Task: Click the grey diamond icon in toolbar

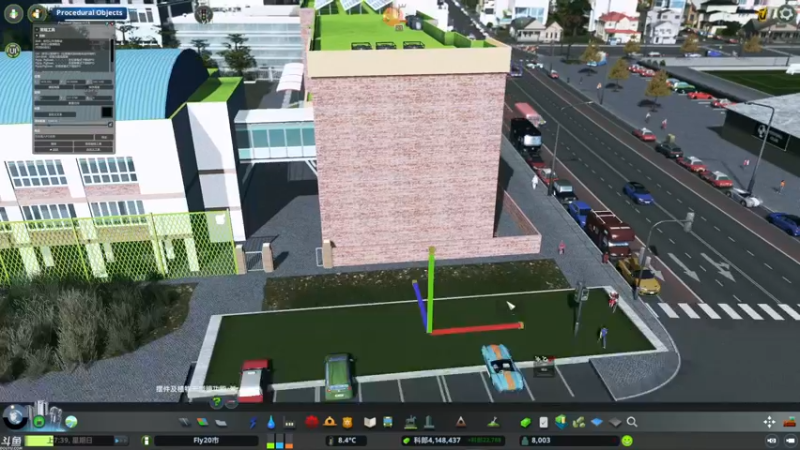Action: tap(615, 422)
